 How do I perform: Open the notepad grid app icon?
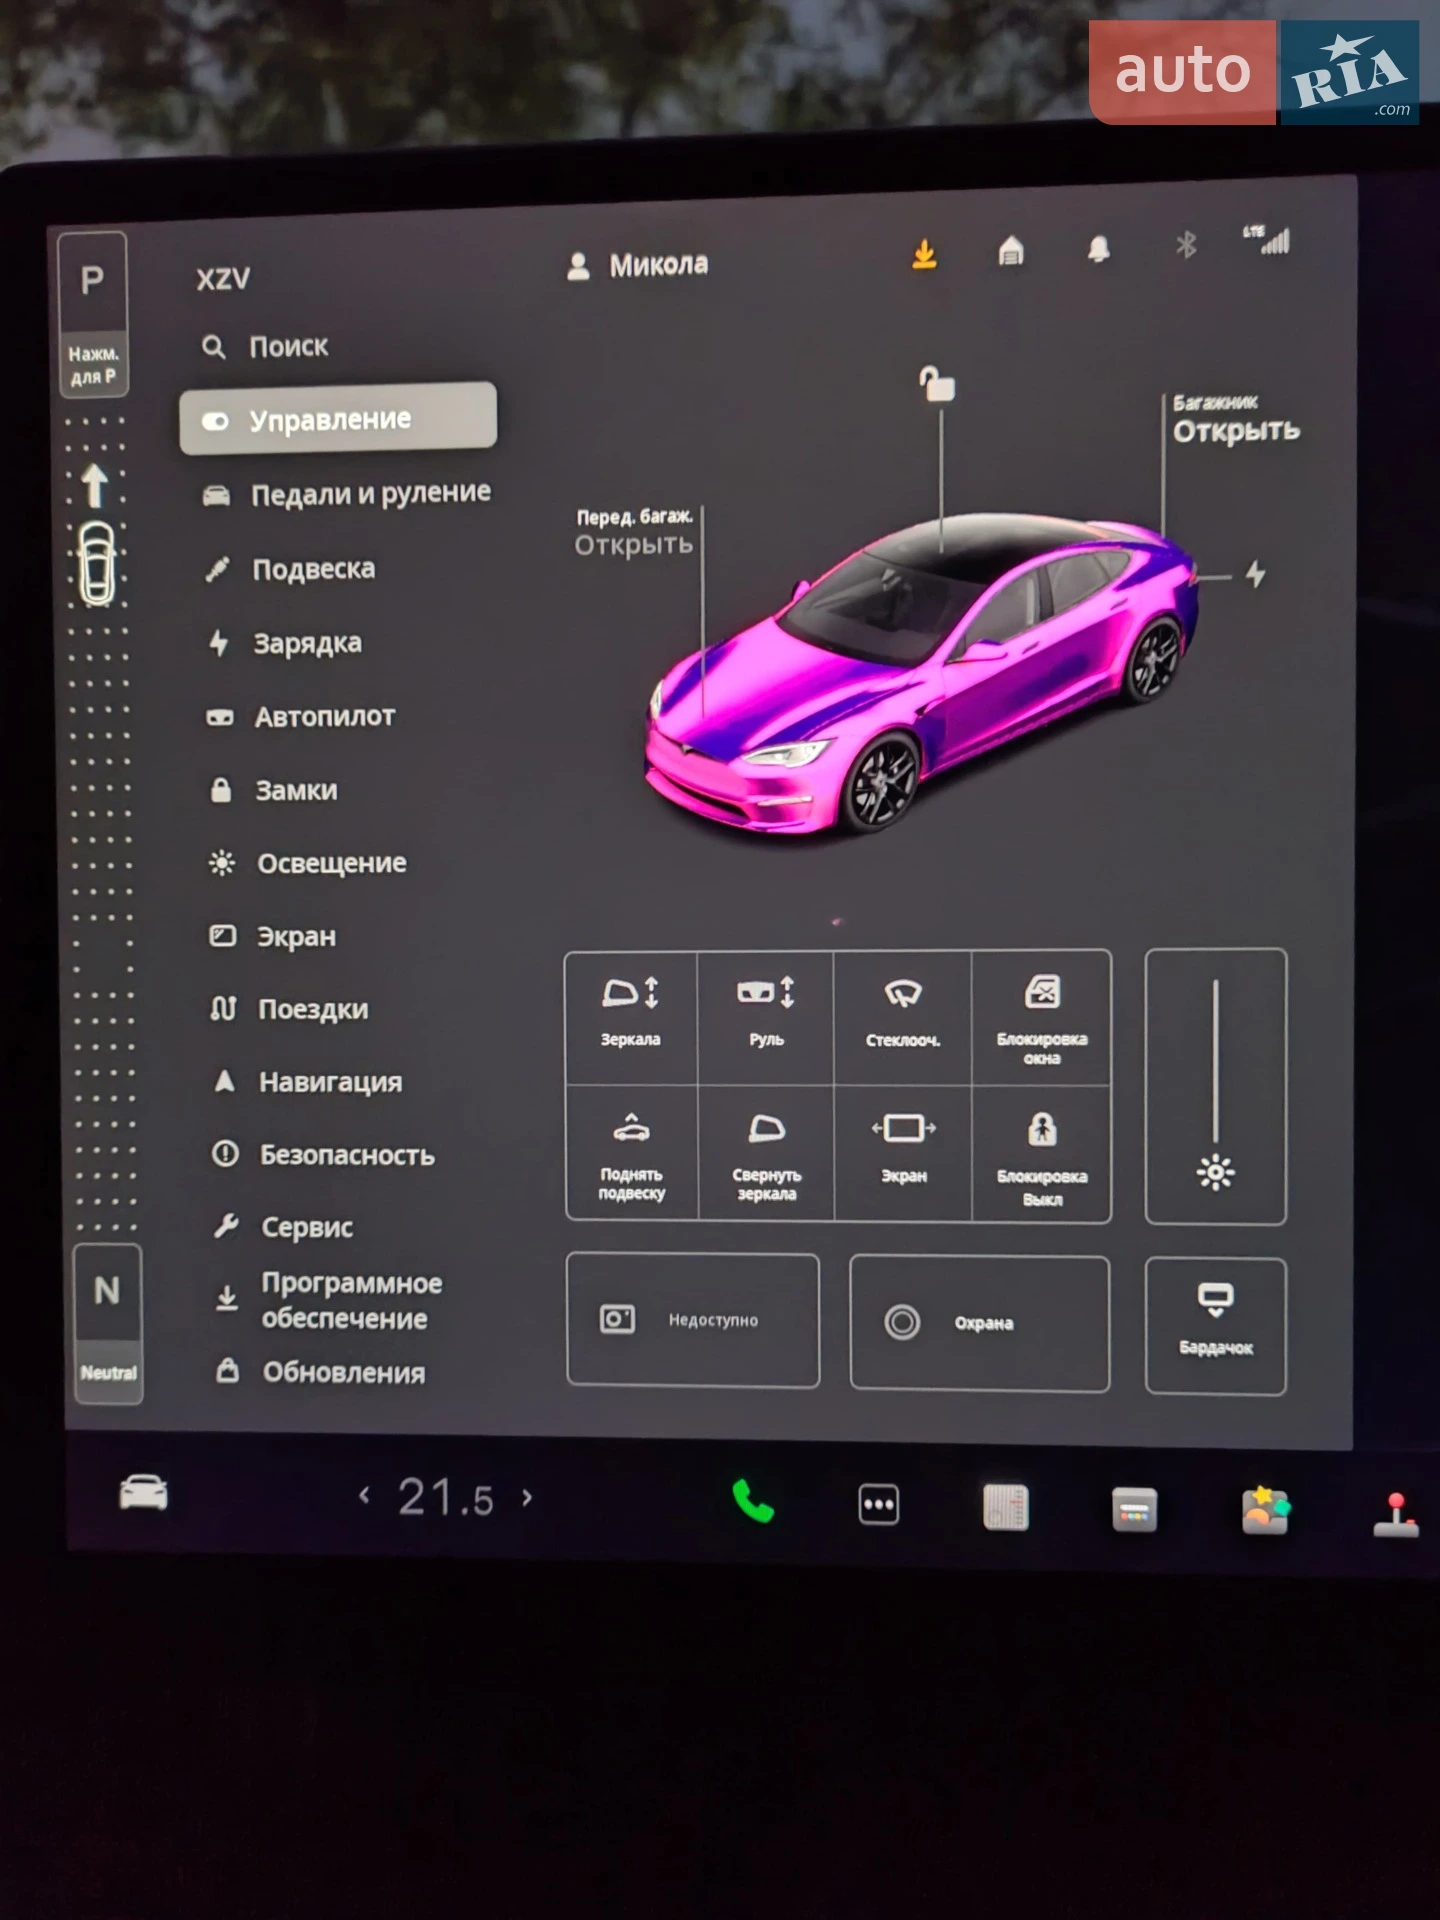point(1006,1507)
